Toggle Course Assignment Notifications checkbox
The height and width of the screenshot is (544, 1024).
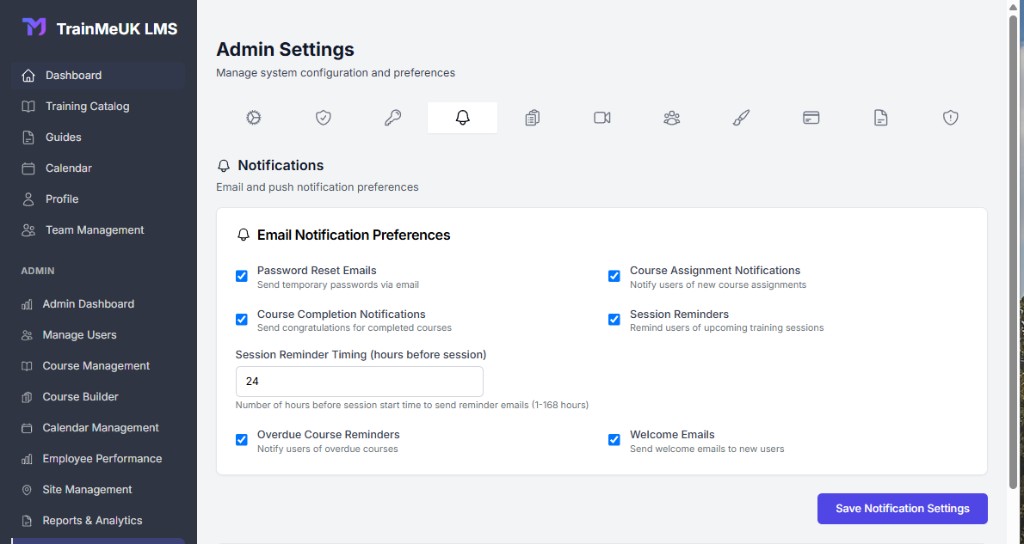[614, 276]
